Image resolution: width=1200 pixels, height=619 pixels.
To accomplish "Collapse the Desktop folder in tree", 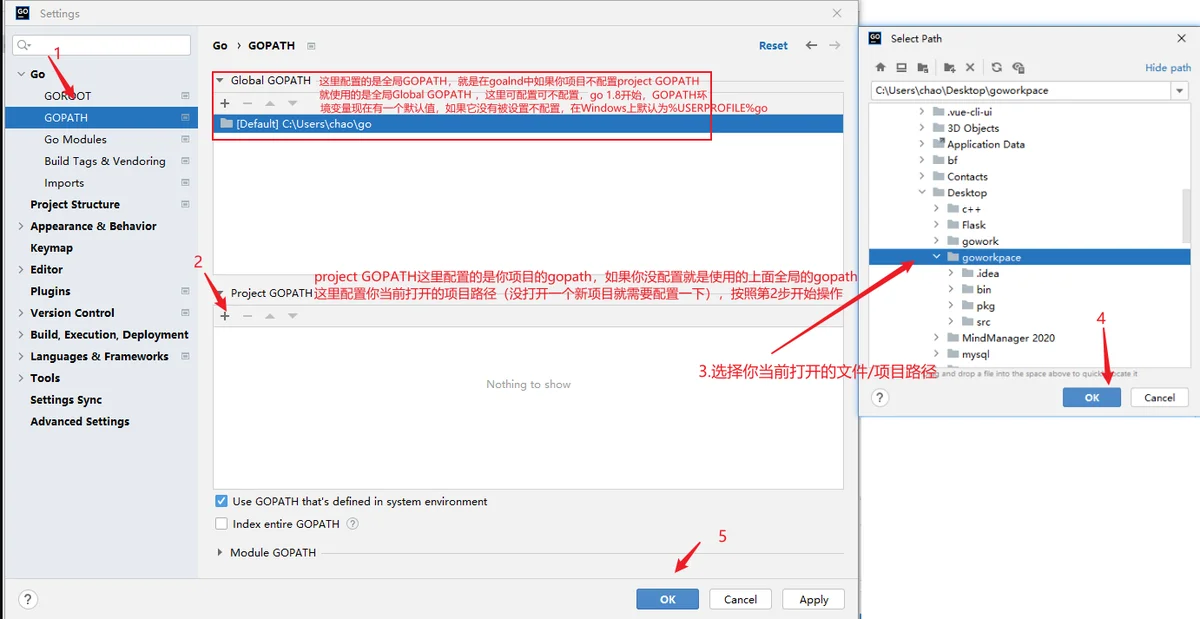I will point(922,193).
